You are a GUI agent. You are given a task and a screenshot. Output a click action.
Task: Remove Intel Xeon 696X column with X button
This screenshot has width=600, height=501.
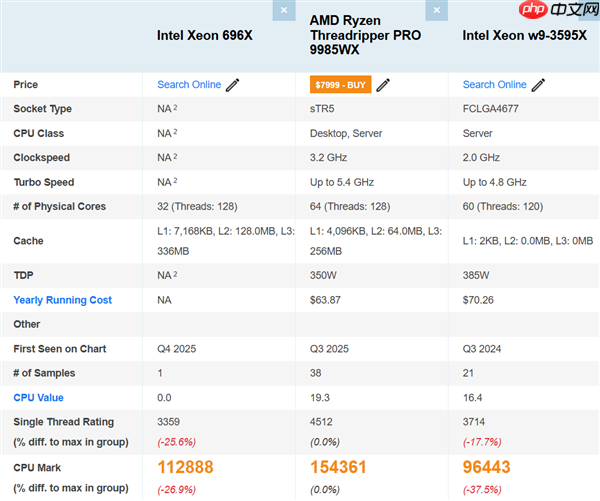point(284,10)
